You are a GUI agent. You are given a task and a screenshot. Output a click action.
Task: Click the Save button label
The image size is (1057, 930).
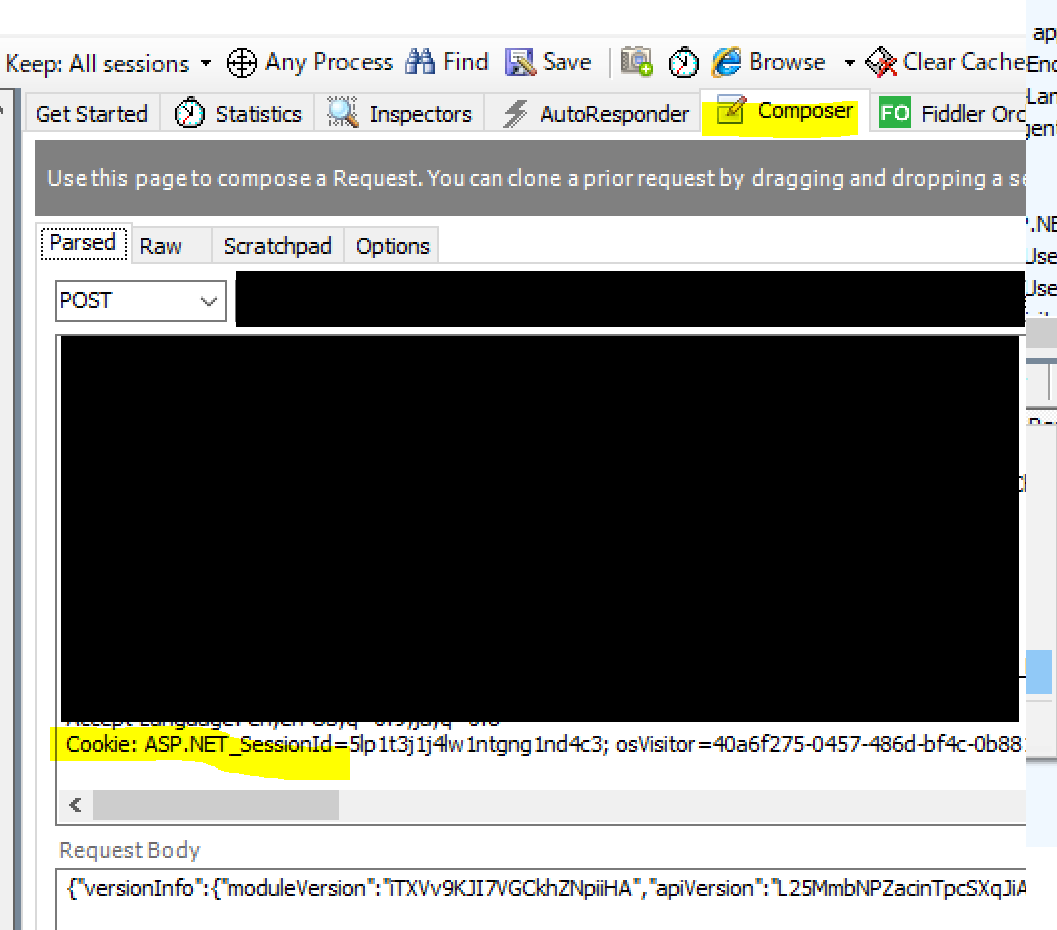click(x=568, y=62)
